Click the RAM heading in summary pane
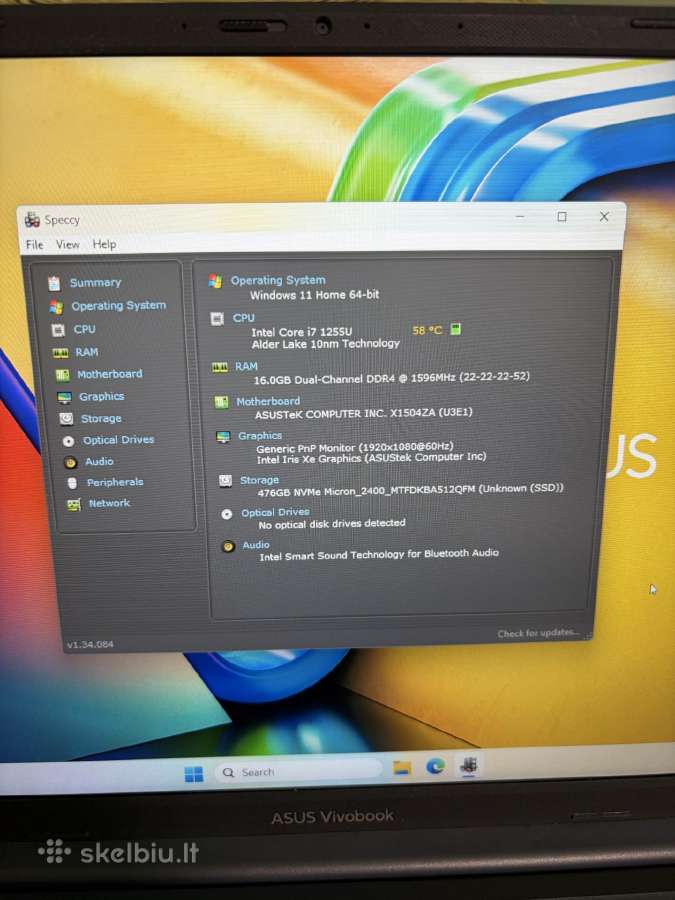The image size is (675, 900). click(x=246, y=366)
